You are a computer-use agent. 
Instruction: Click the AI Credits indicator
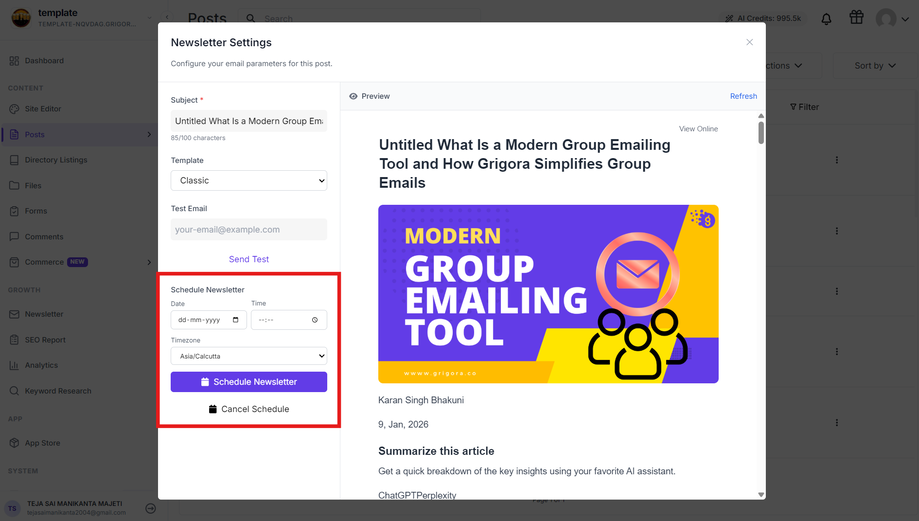click(x=763, y=18)
